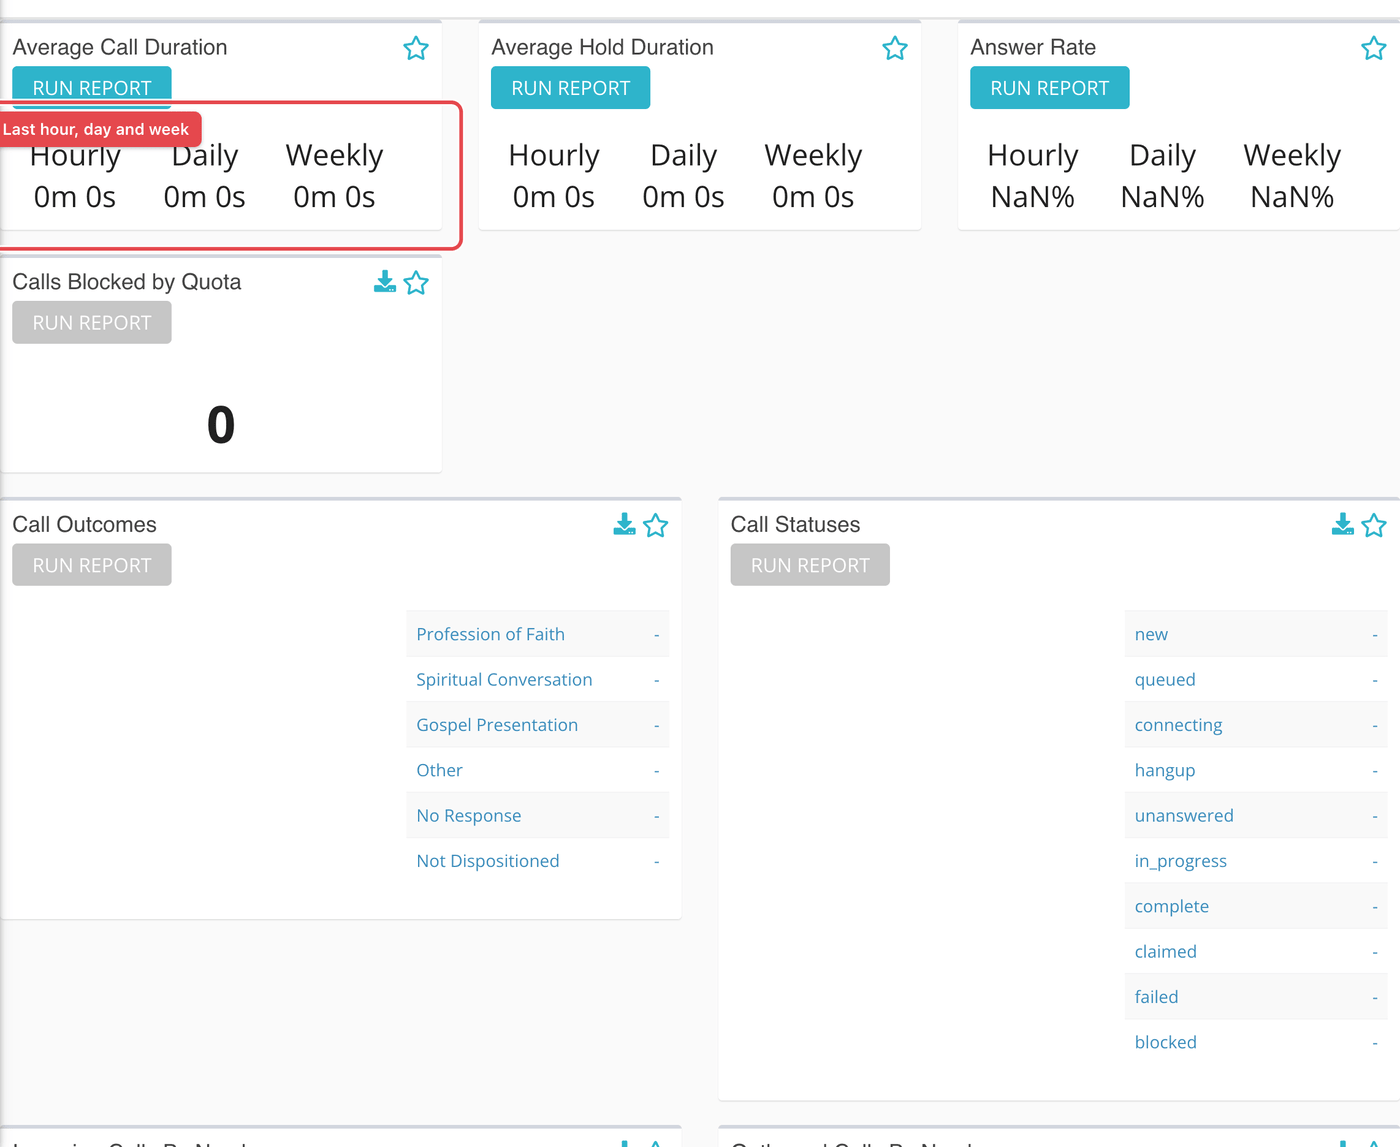Click the Hourly NaN% value in Answer Rate
This screenshot has width=1400, height=1147.
[1033, 197]
